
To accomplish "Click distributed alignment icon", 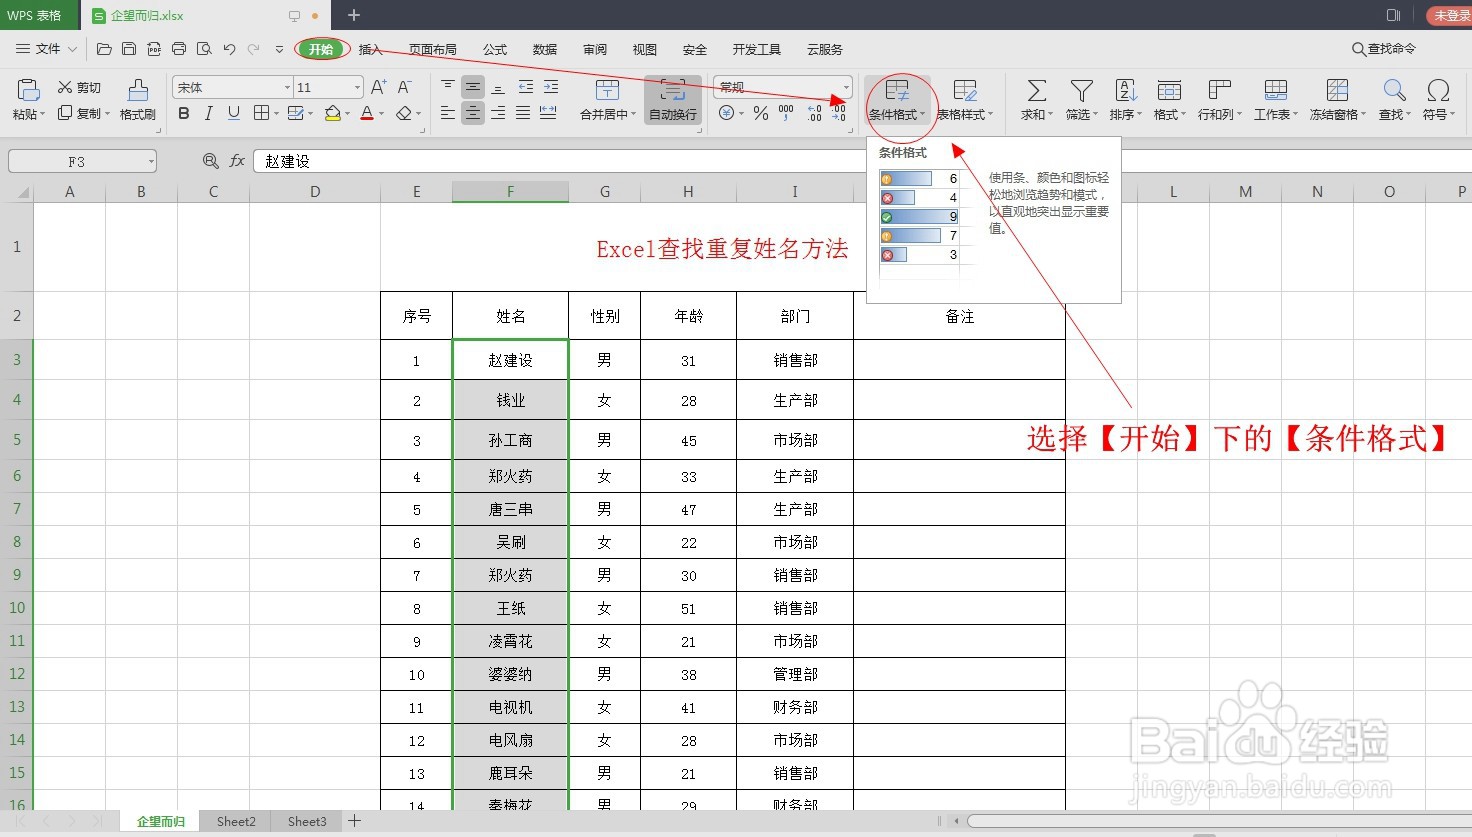I will click(548, 113).
